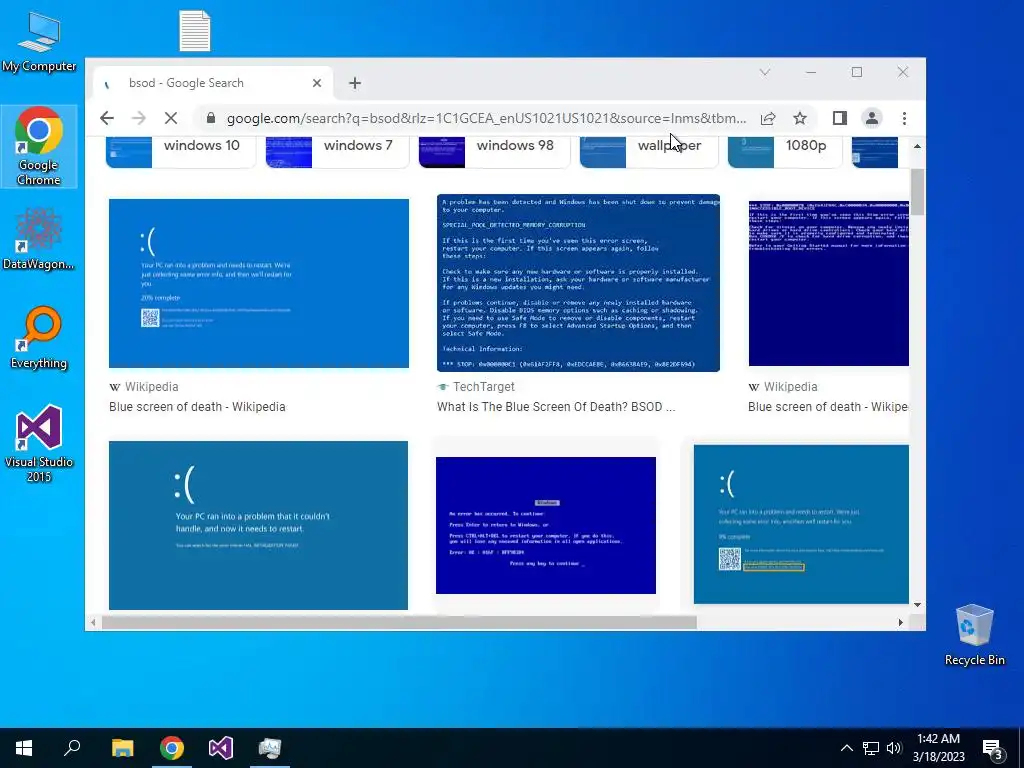Click the horizontal scrollbar thumb
Image resolution: width=1024 pixels, height=768 pixels.
[399, 622]
